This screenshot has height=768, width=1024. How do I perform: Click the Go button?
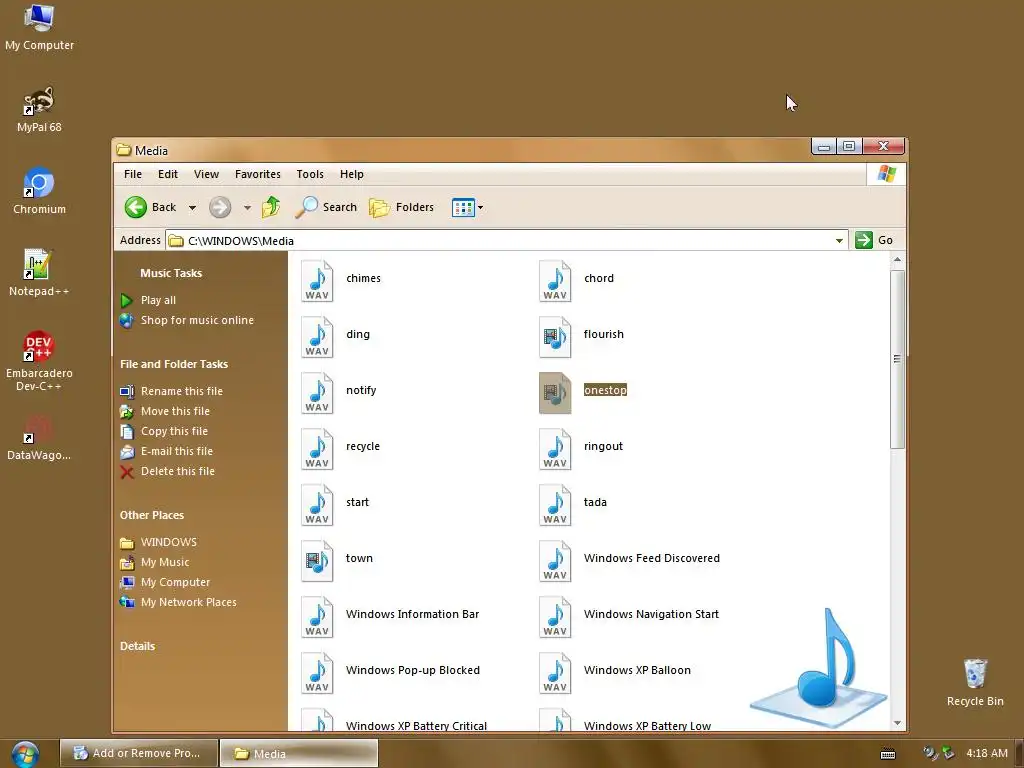874,240
